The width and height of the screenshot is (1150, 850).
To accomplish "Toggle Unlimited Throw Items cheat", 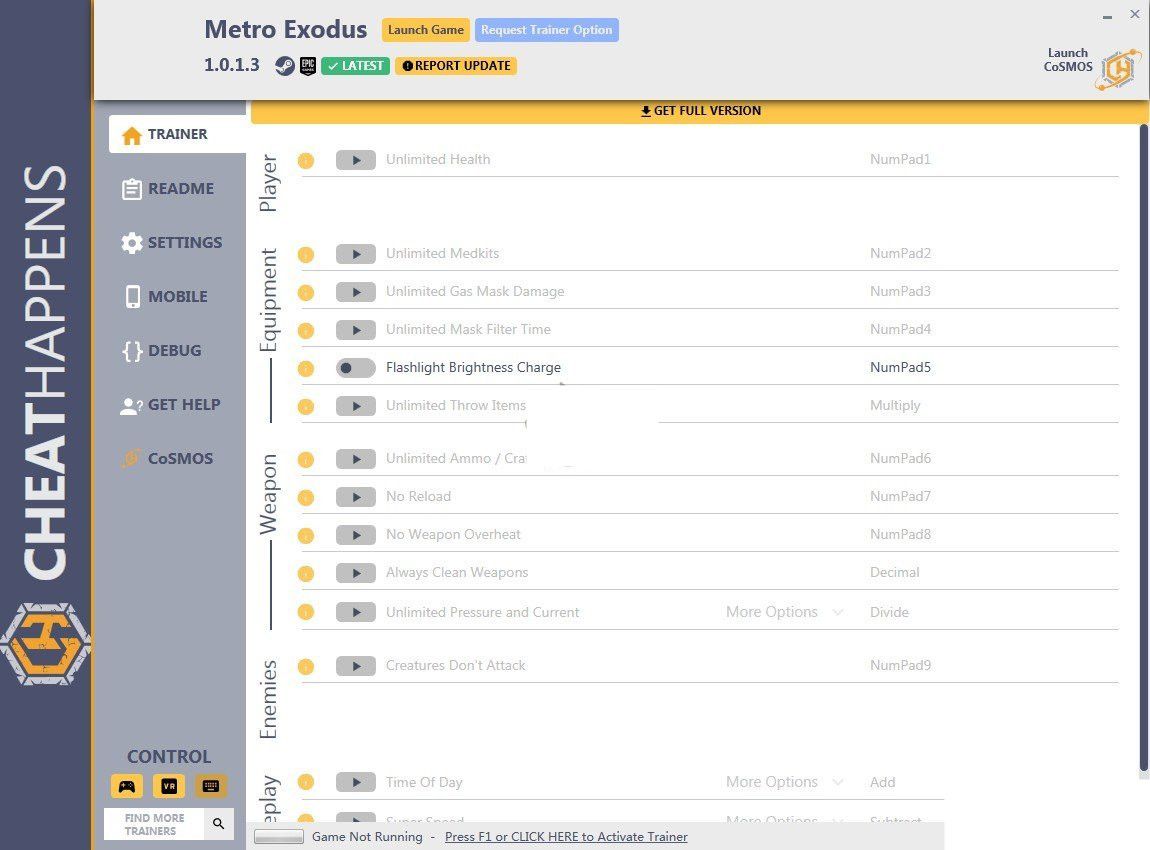I will point(356,406).
